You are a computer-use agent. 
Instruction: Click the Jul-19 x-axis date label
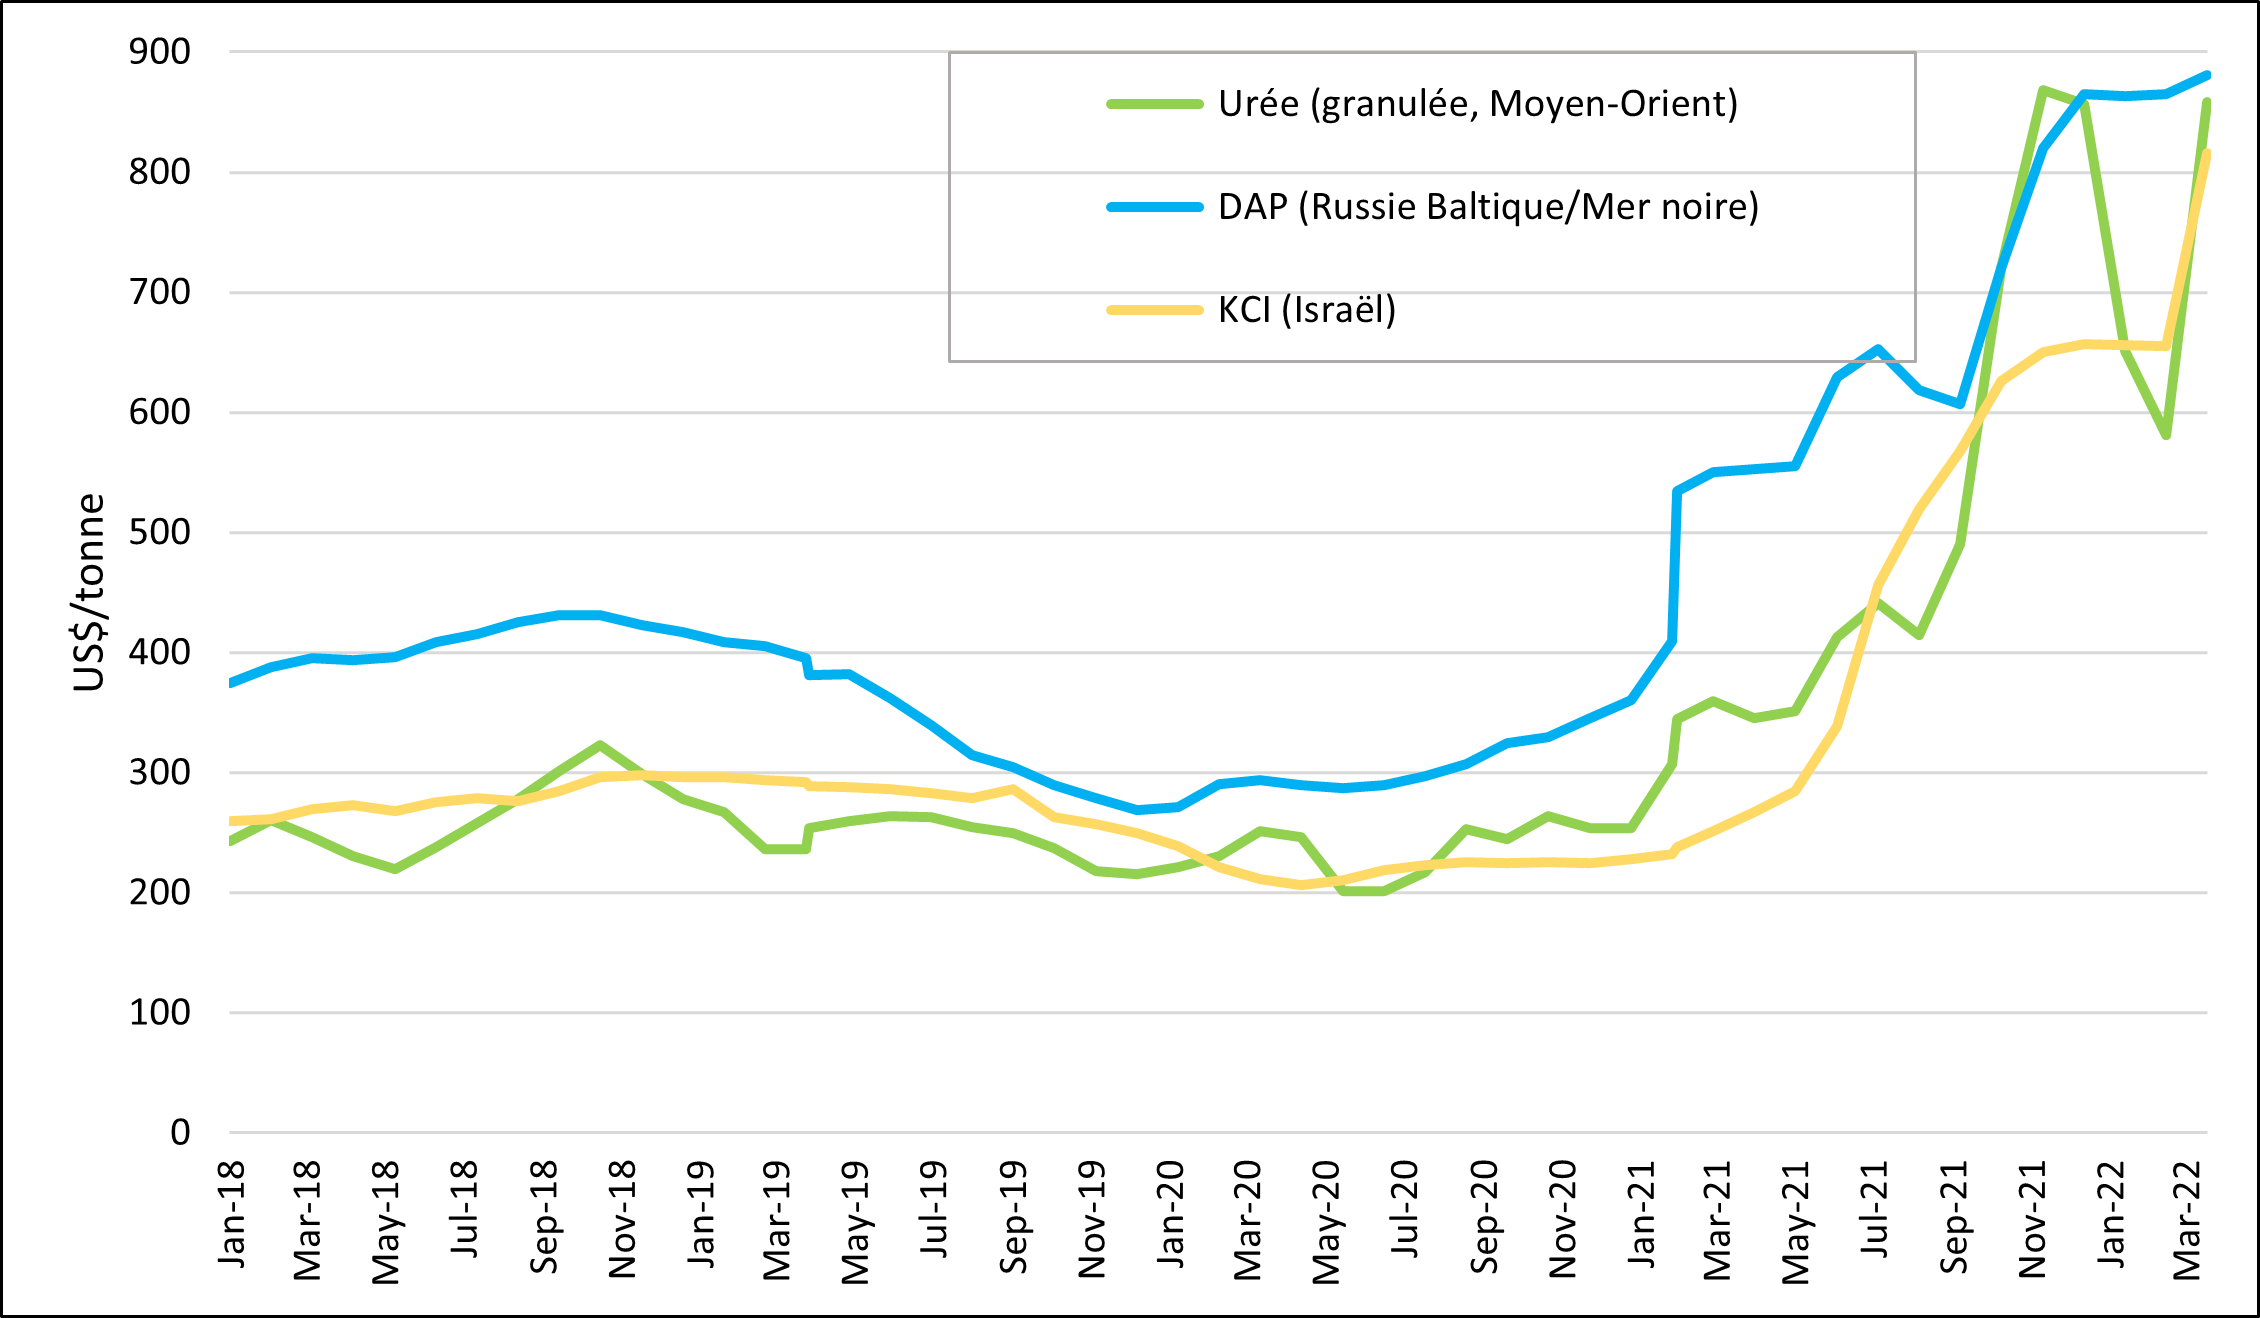[934, 1210]
